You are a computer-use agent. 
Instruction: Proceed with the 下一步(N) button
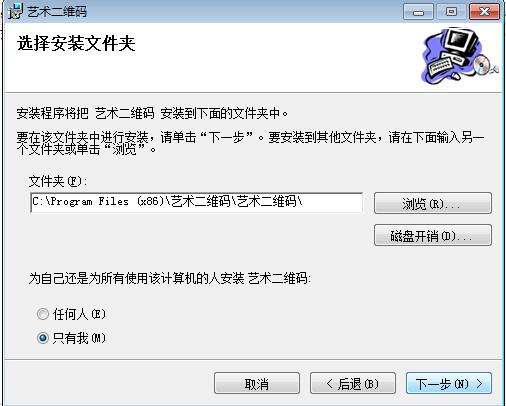449,383
